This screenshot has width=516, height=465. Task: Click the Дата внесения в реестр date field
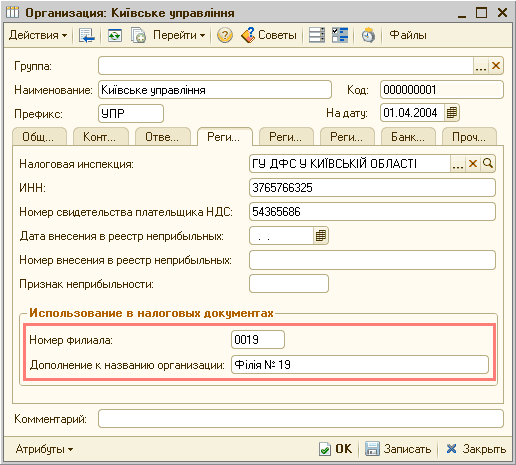[281, 236]
